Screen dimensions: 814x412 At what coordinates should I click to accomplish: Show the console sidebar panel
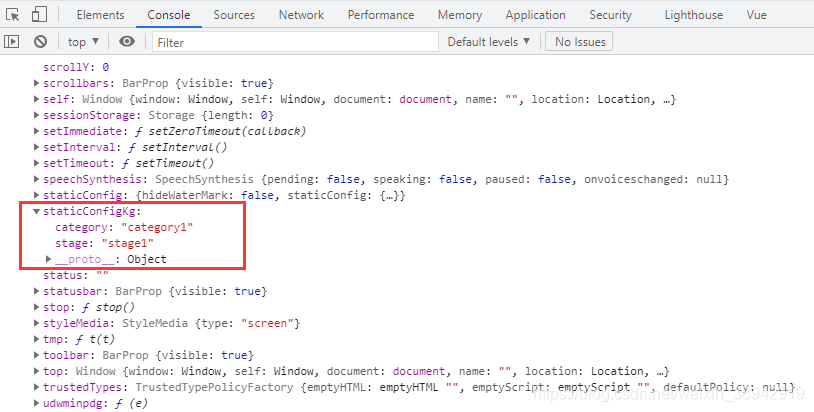(x=13, y=42)
